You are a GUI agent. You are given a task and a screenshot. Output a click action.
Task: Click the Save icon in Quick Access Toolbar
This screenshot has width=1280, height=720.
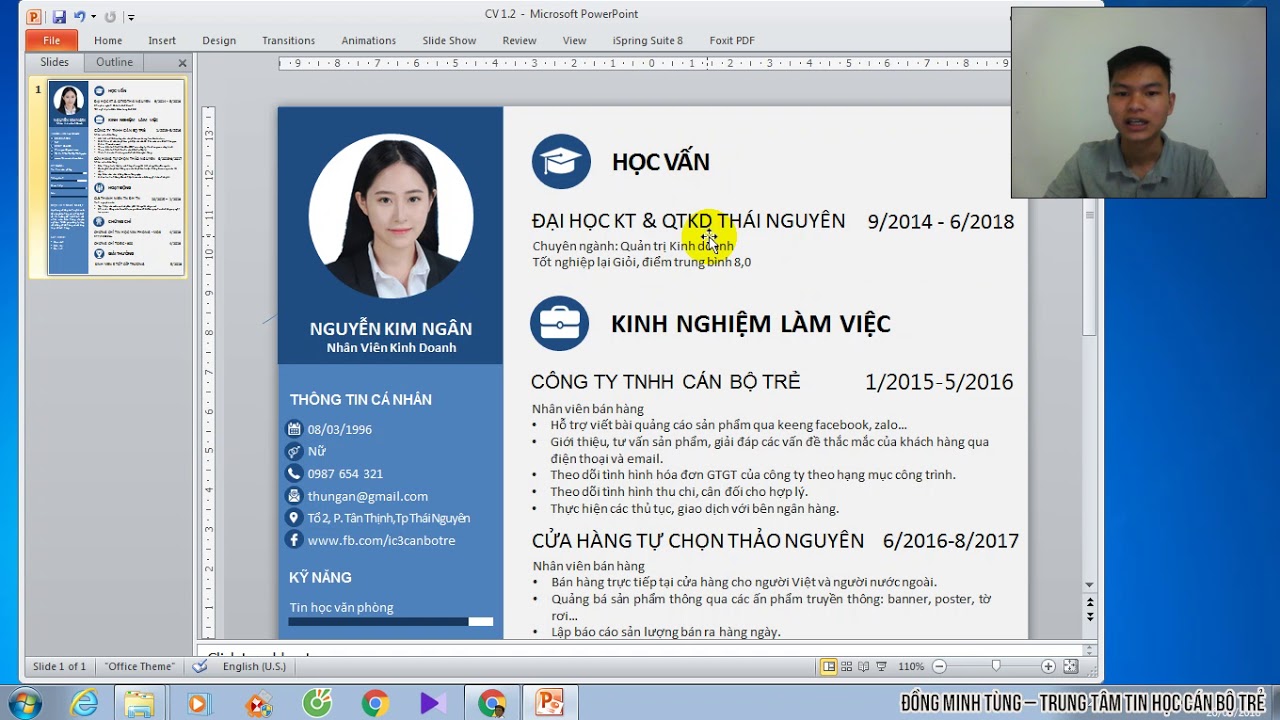(x=59, y=16)
